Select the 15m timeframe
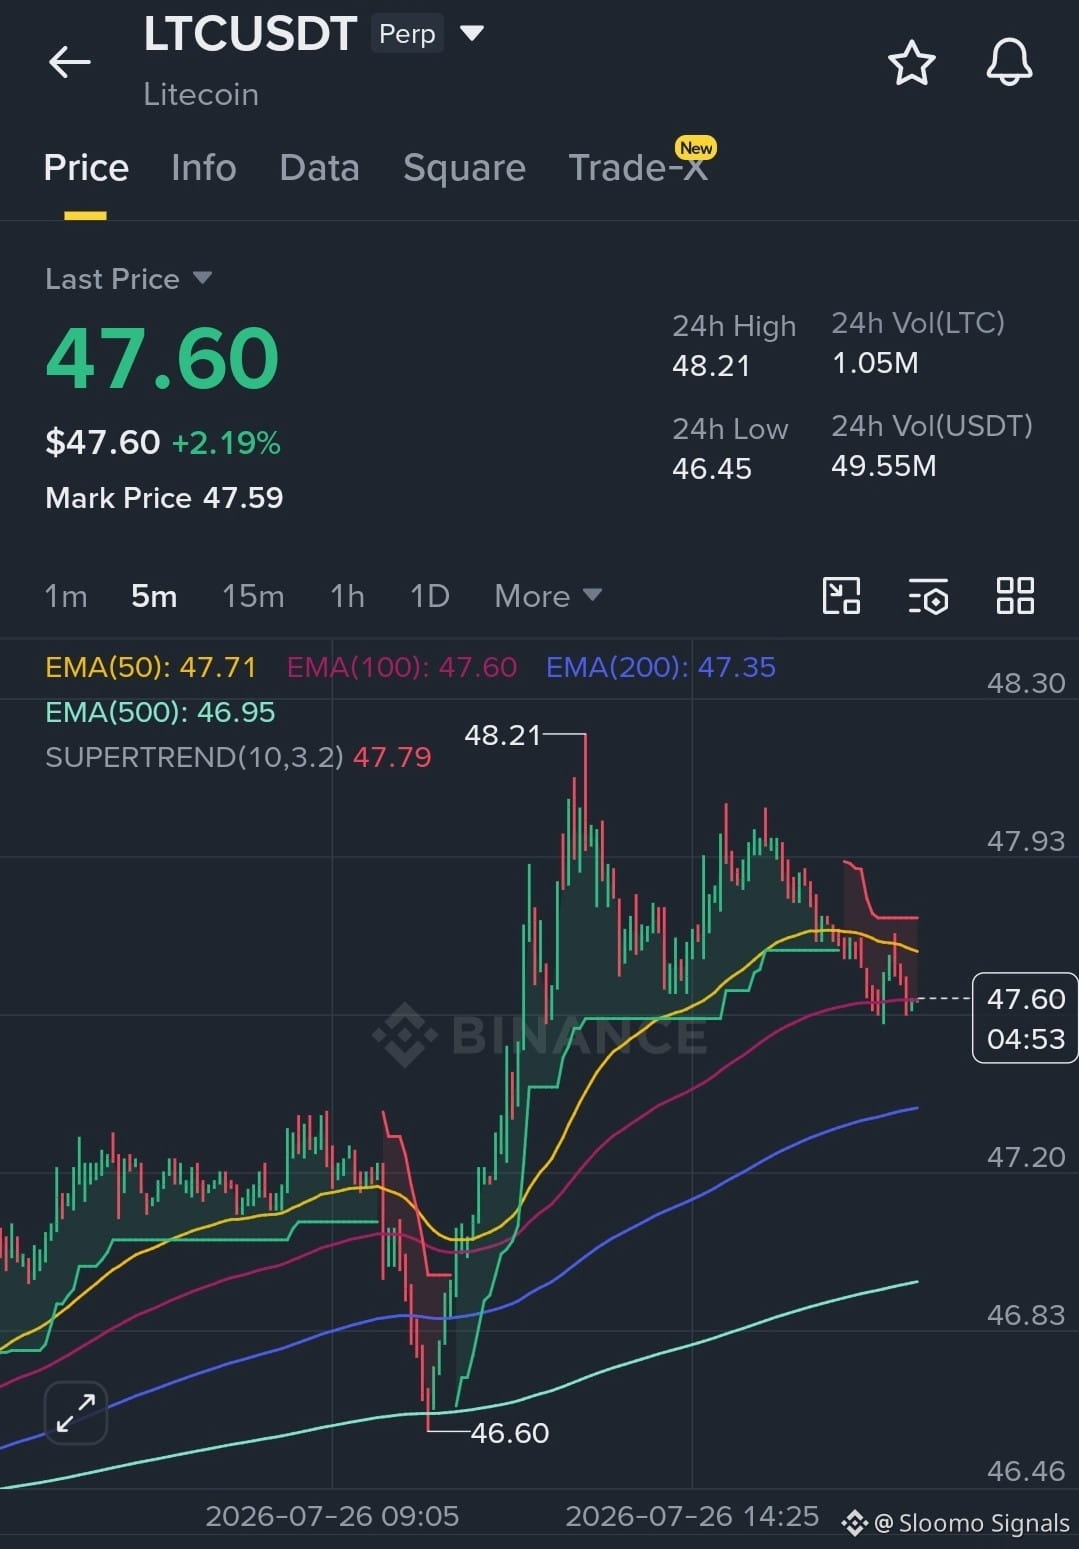The height and width of the screenshot is (1549, 1079). [x=253, y=596]
